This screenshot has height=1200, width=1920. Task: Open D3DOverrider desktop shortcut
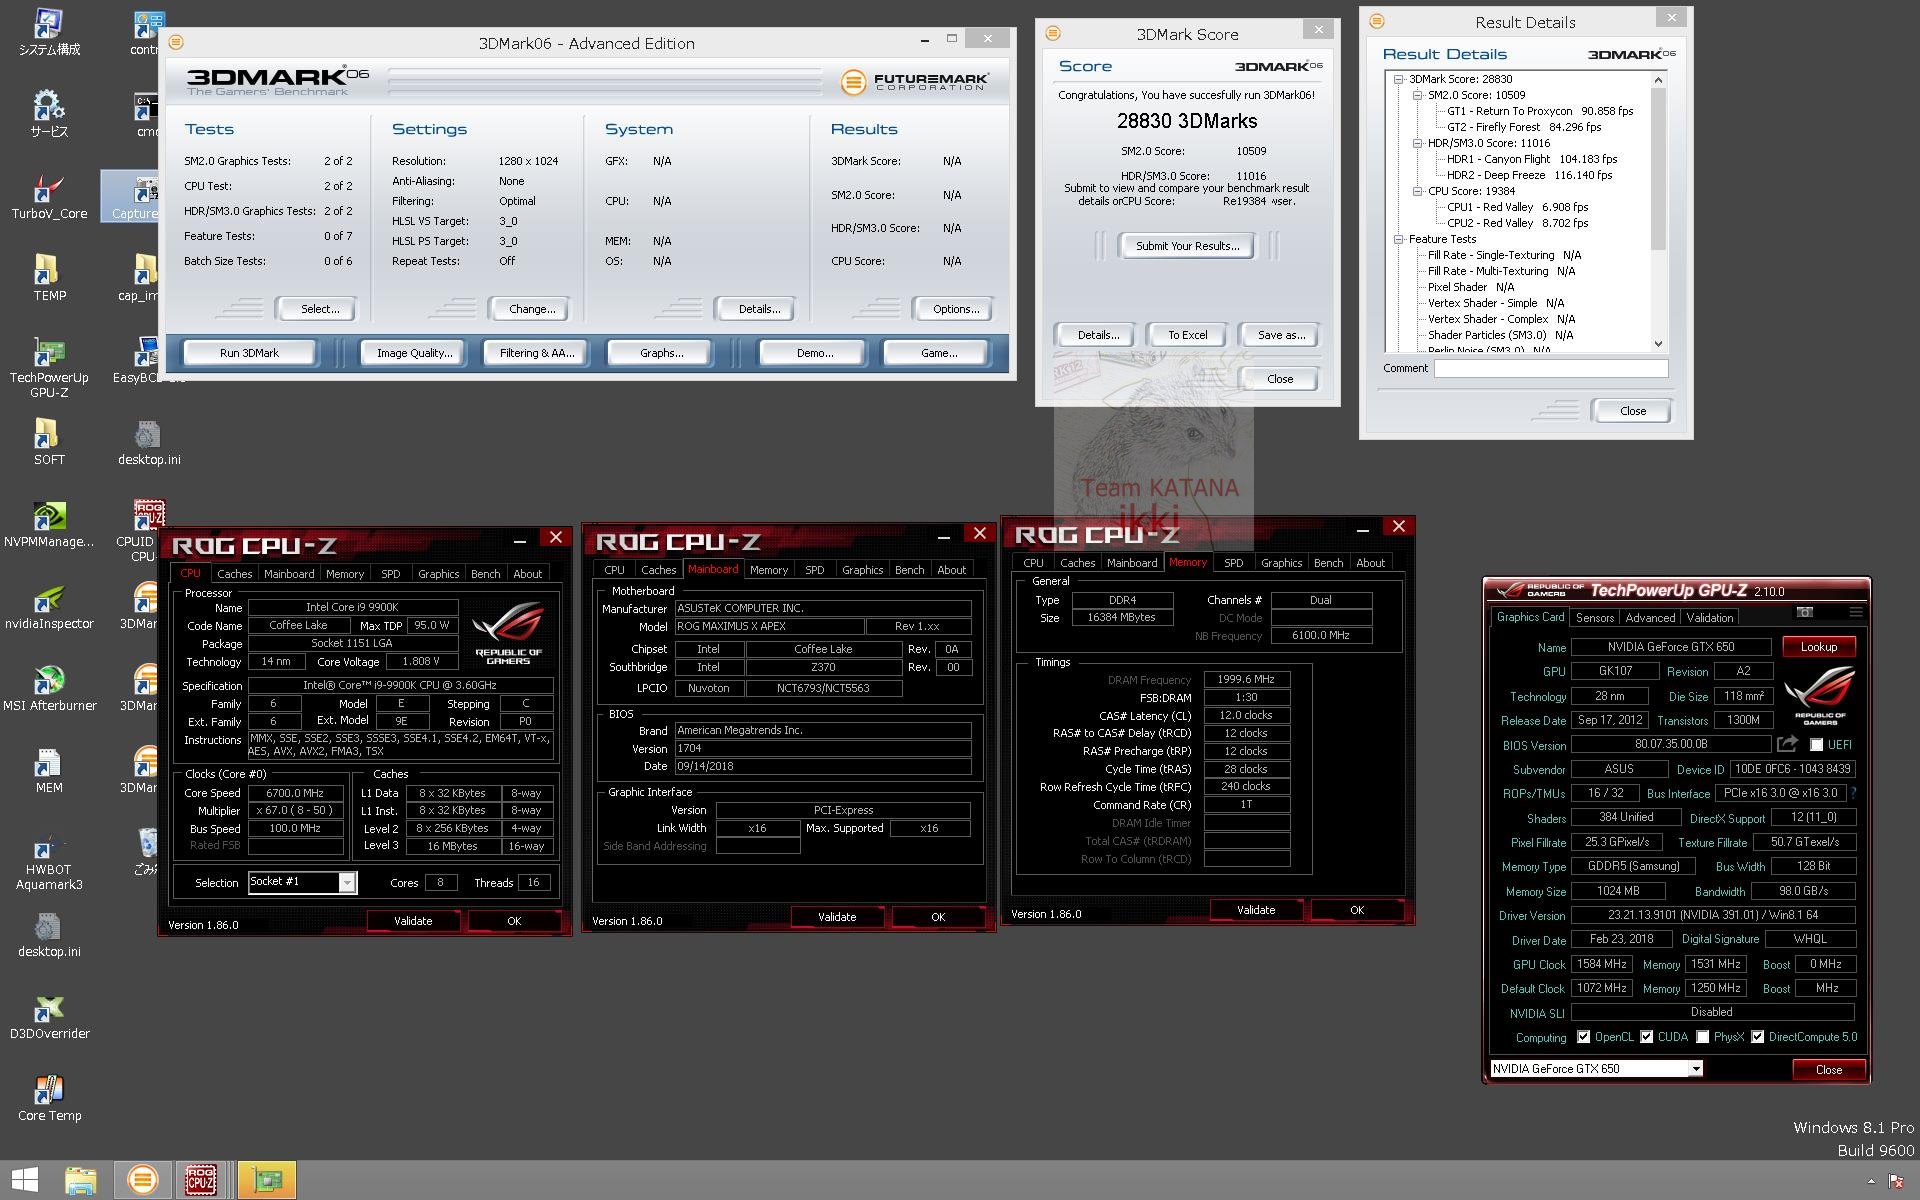[49, 1016]
